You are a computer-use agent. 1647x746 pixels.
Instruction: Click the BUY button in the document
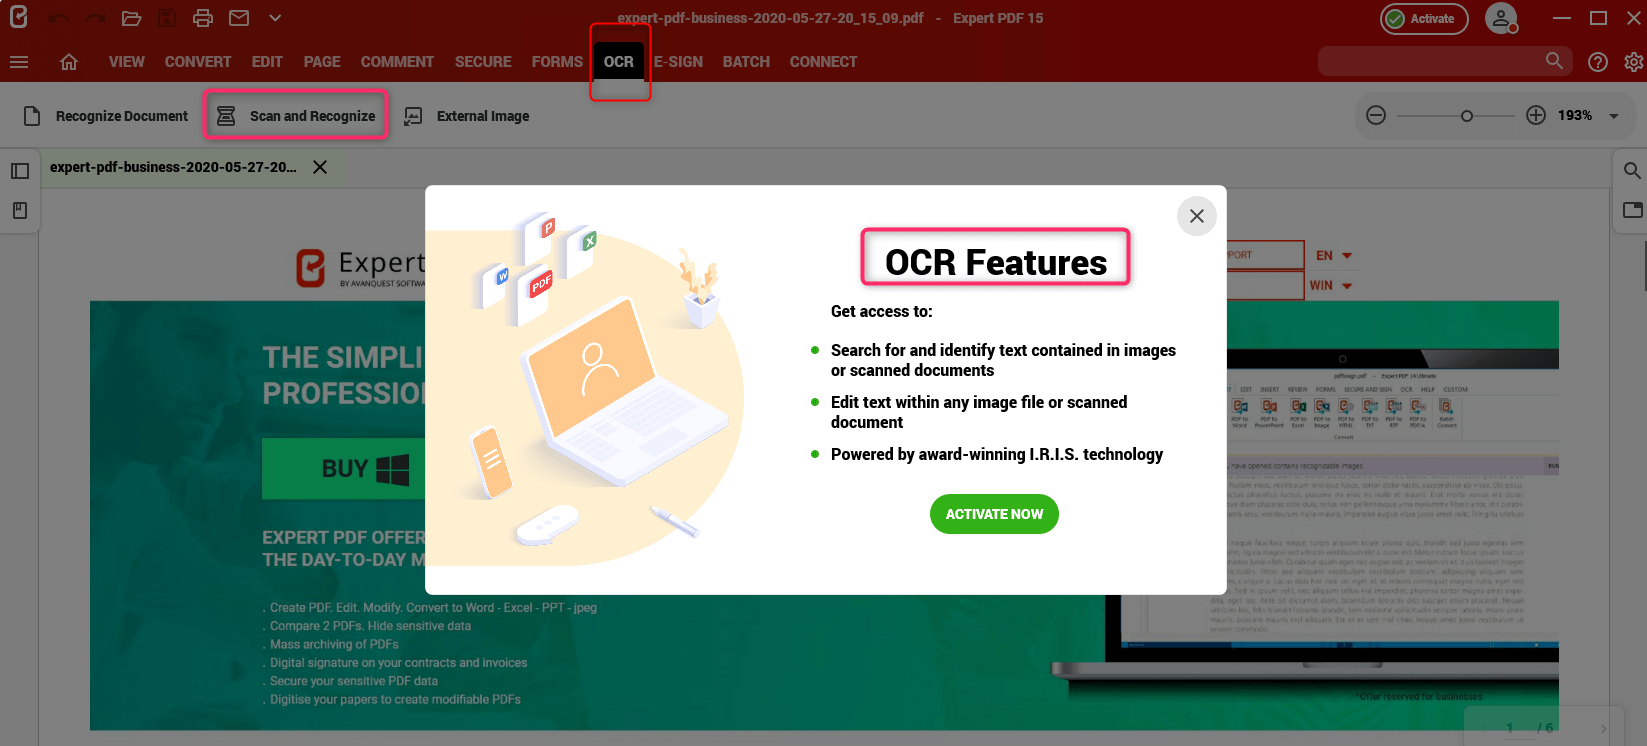pos(344,468)
